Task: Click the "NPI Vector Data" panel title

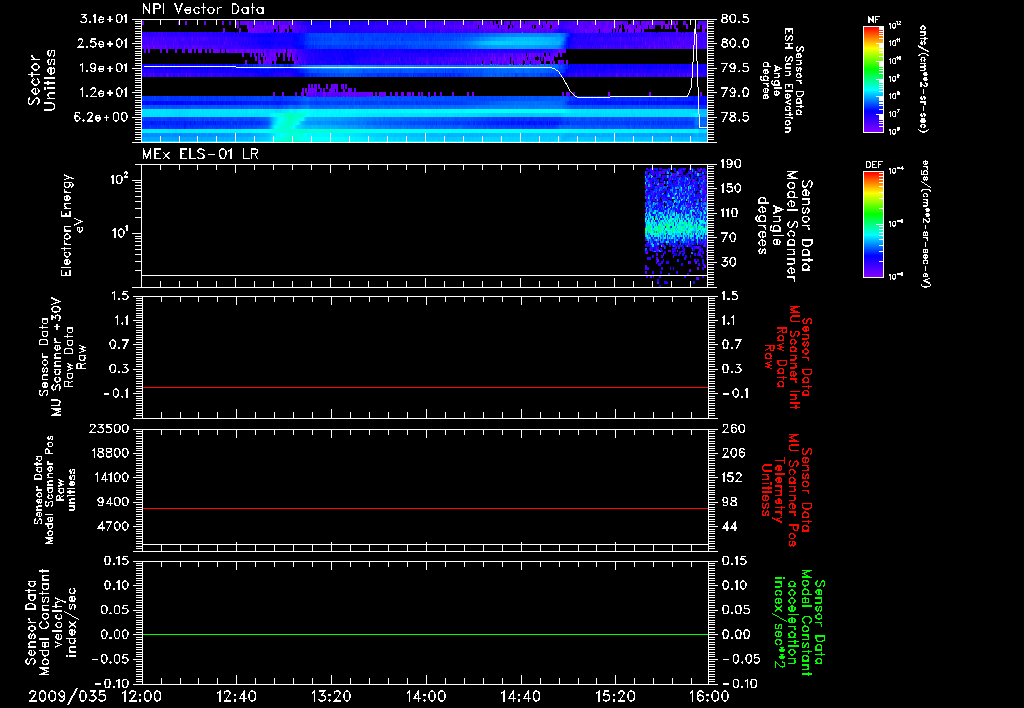Action: [x=203, y=9]
